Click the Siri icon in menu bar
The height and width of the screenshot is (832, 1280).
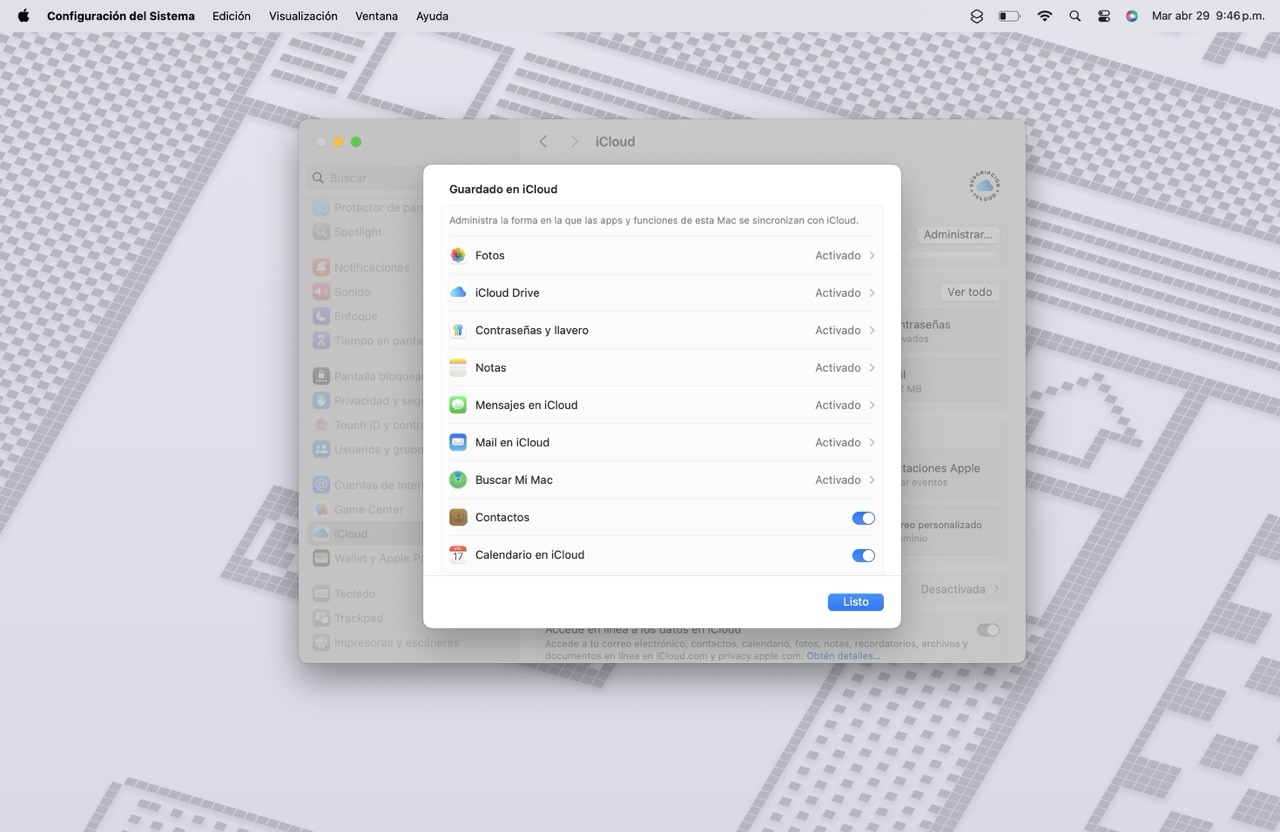[1132, 16]
